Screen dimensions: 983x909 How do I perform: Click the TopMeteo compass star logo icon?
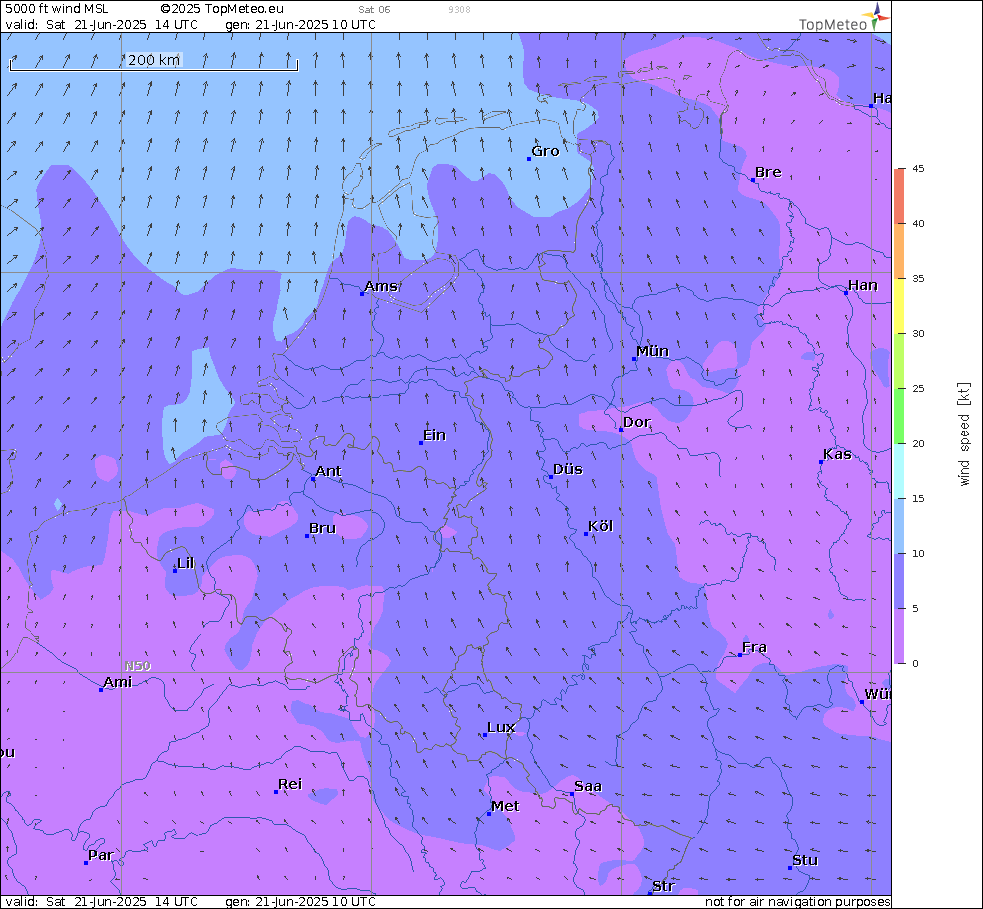pyautogui.click(x=876, y=16)
